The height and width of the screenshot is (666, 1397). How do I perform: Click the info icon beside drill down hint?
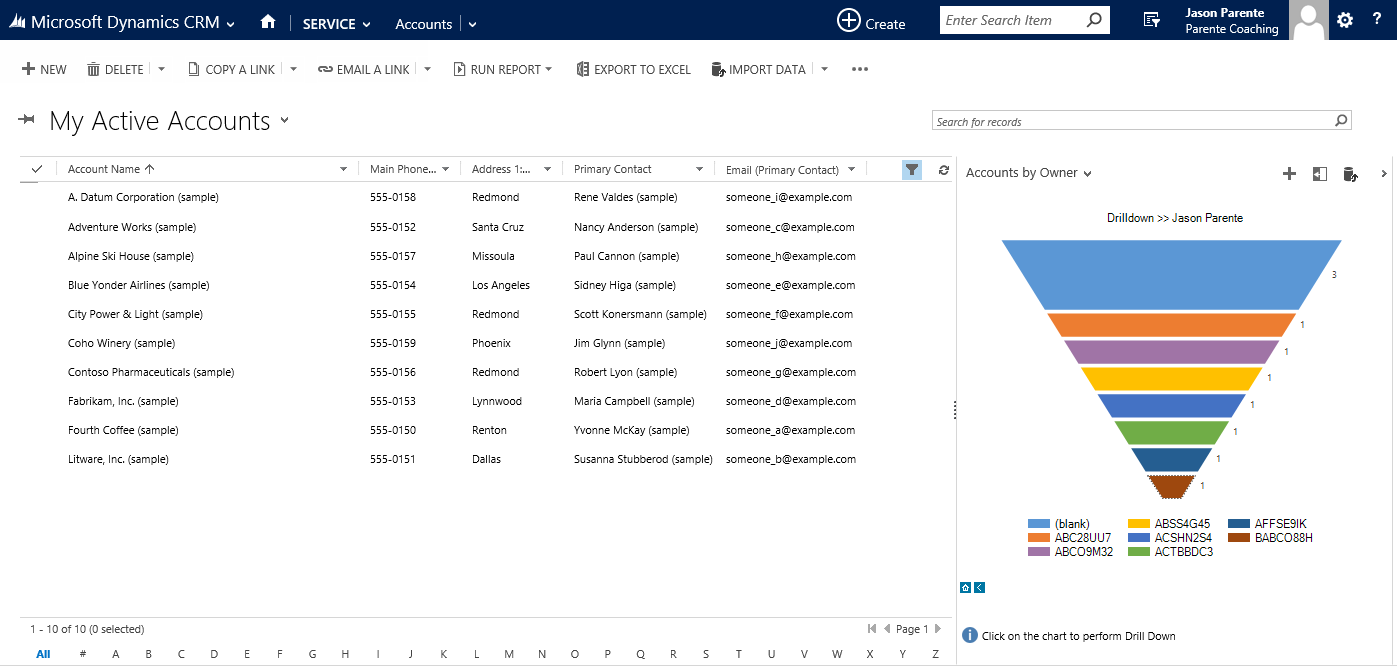969,635
